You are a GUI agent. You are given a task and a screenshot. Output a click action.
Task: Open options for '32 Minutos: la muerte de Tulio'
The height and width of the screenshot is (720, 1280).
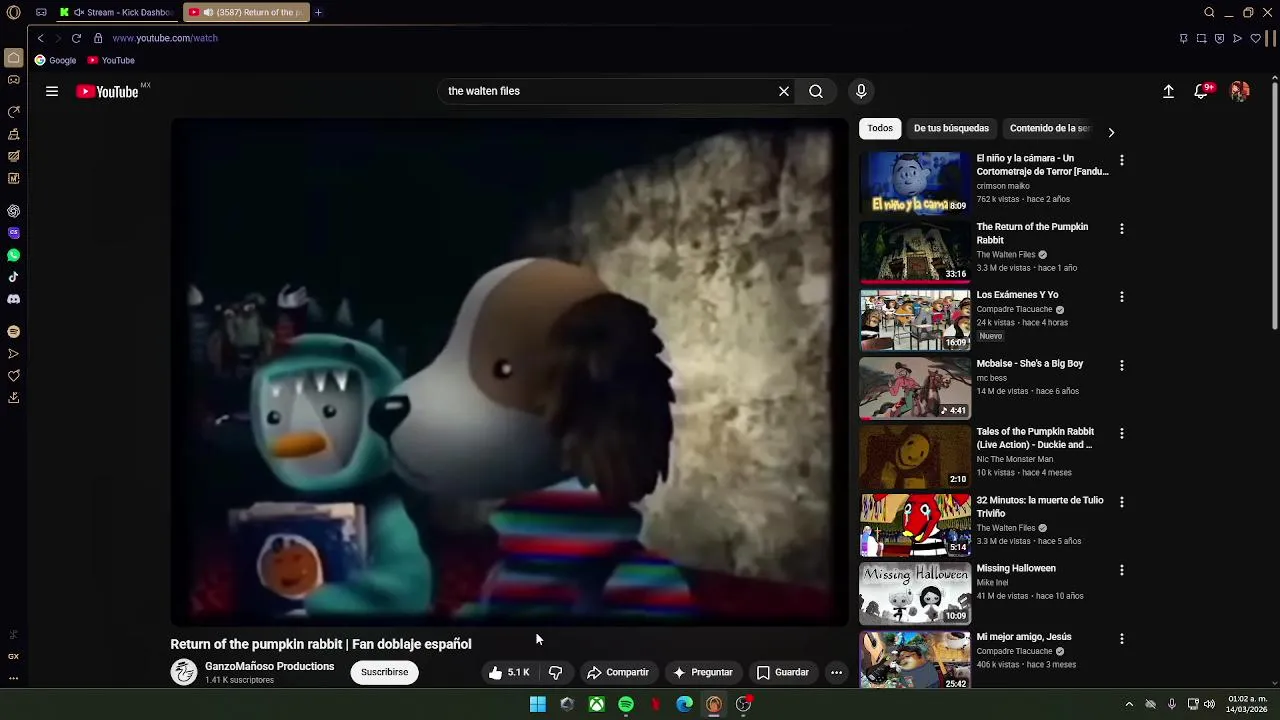1122,502
